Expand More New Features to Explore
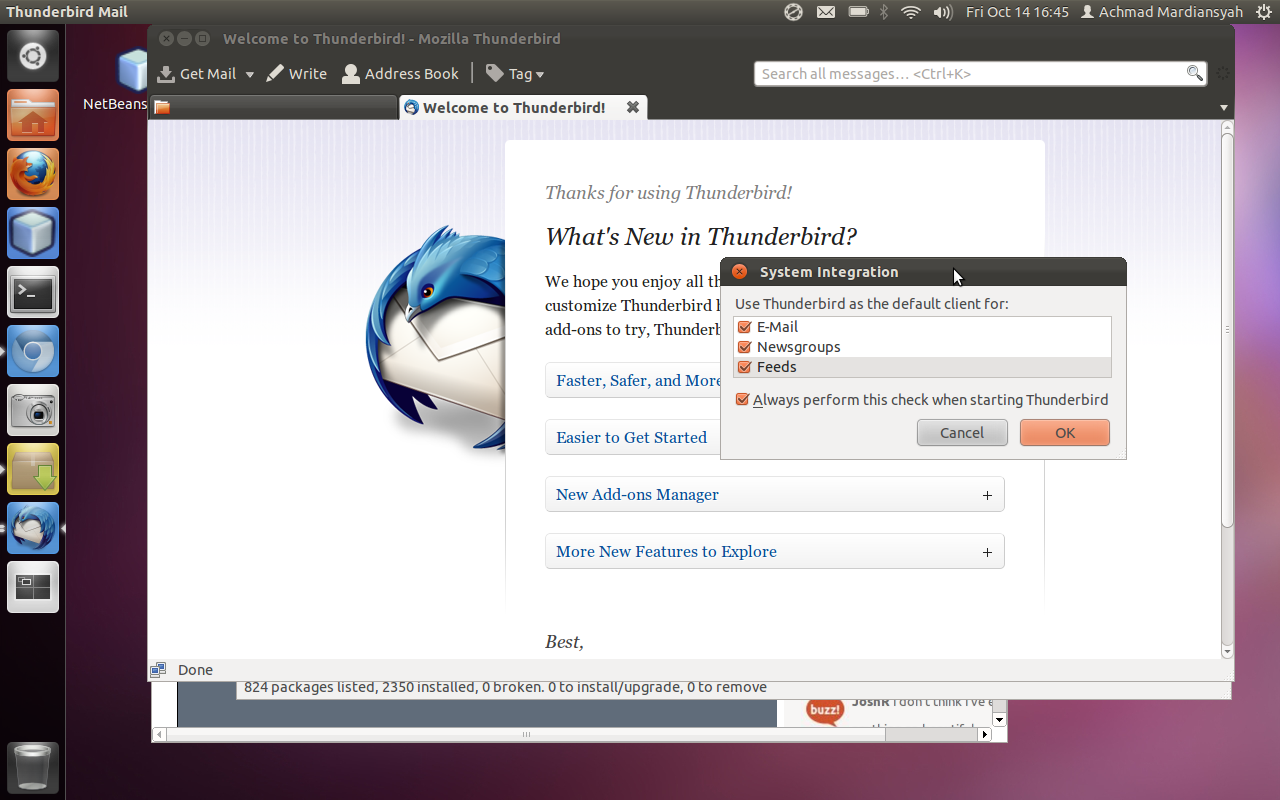The width and height of the screenshot is (1280, 800). tap(775, 552)
